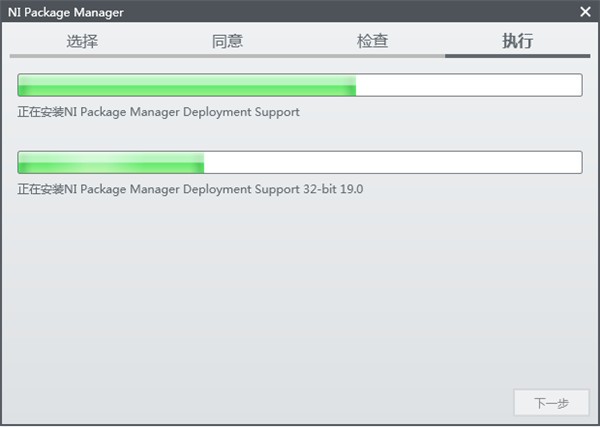Select the active 执行 tab
This screenshot has width=600, height=427.
[x=517, y=42]
